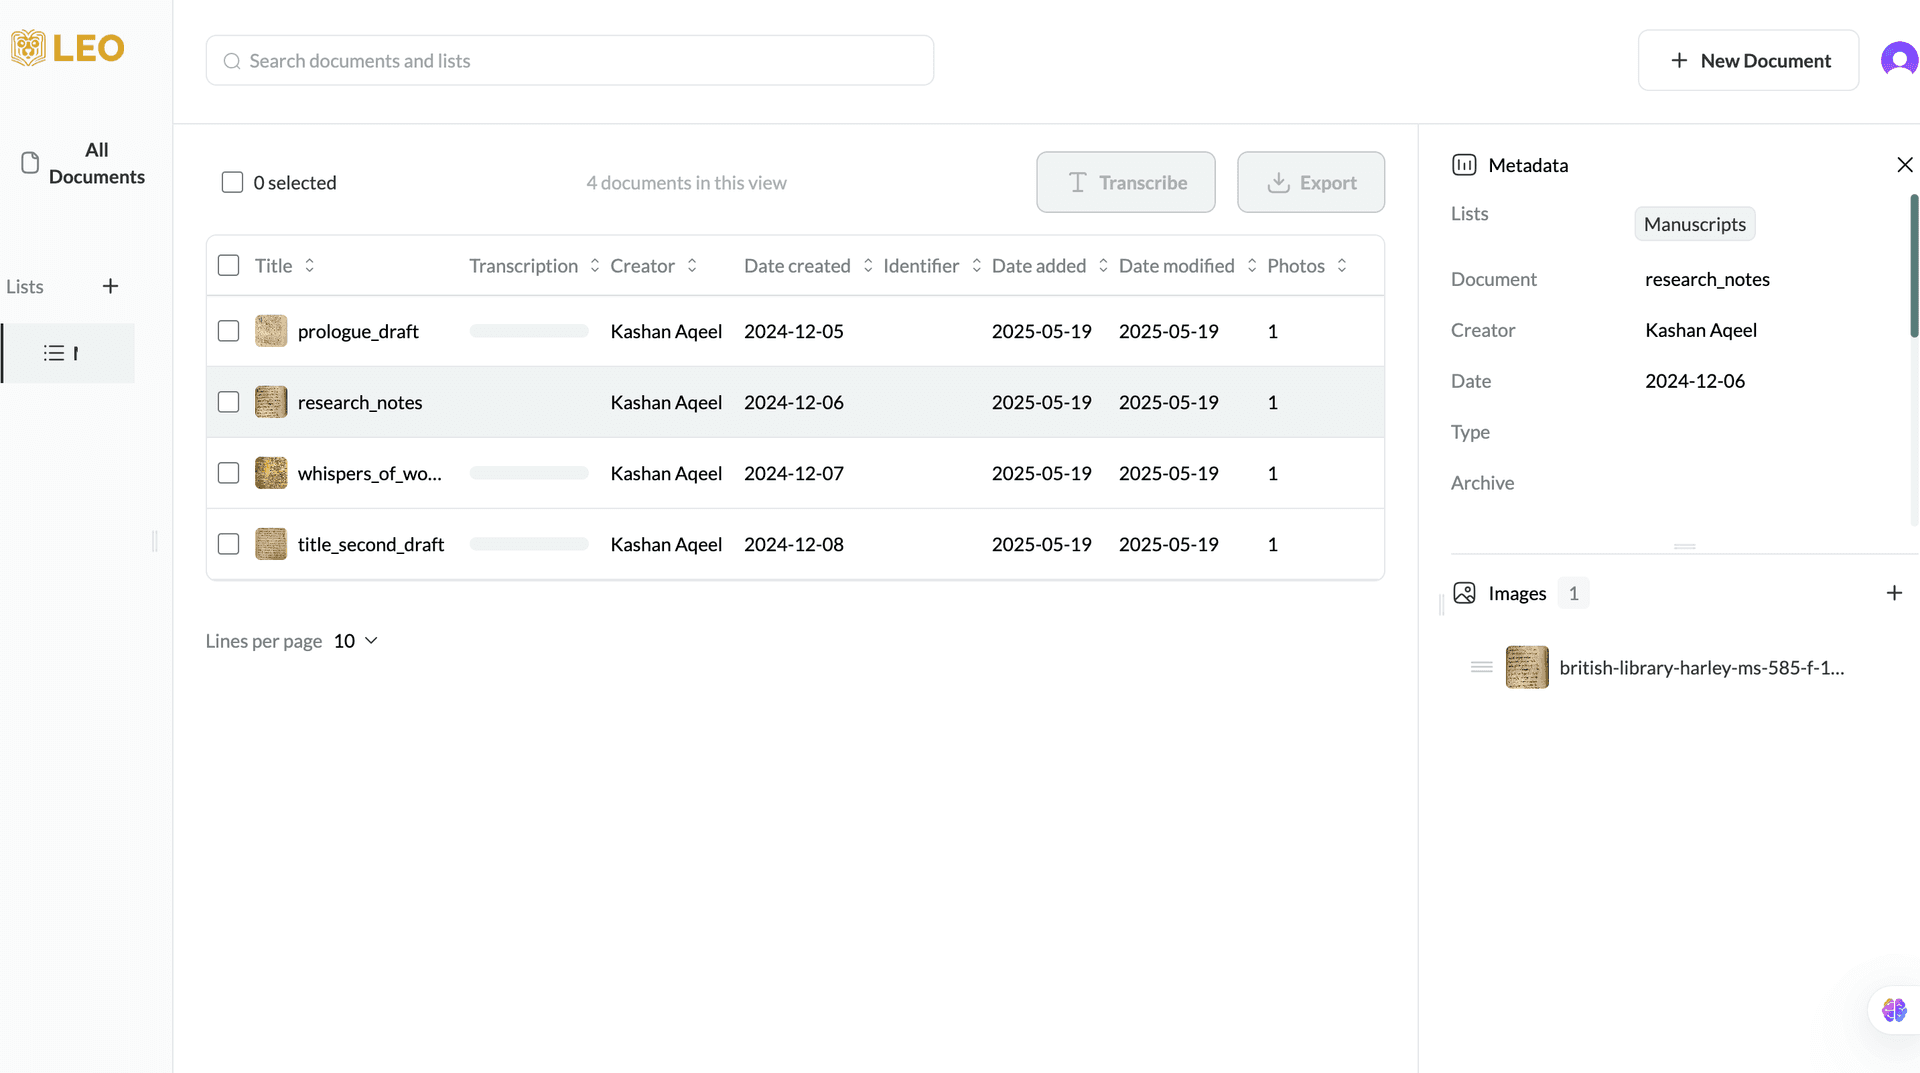Click the Metadata panel icon
The image size is (1920, 1073).
pos(1464,165)
